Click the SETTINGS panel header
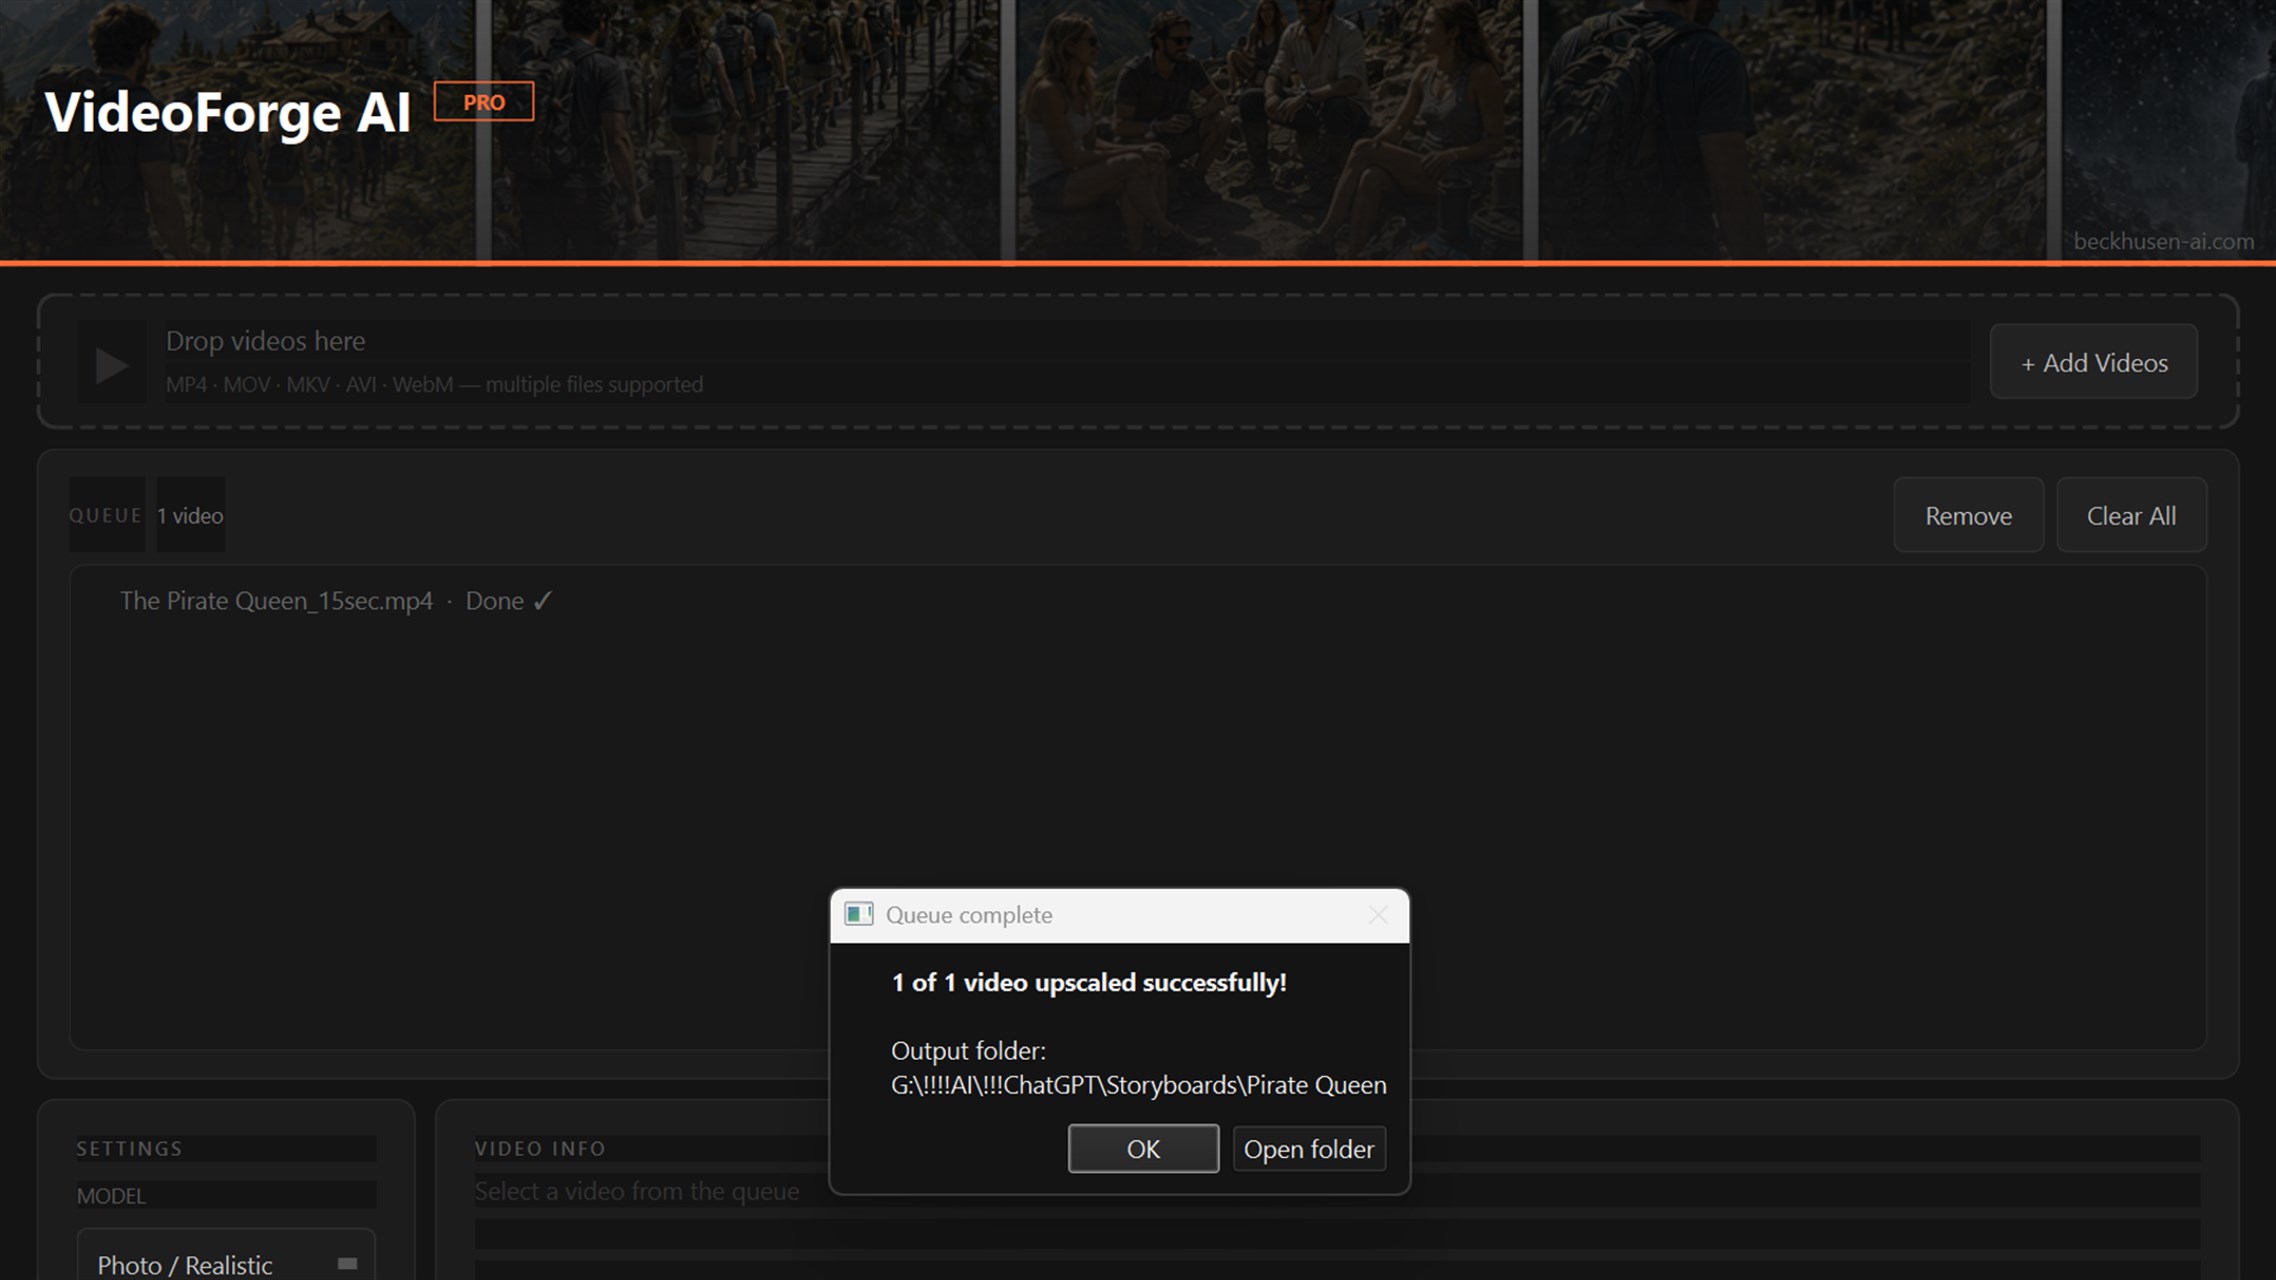The height and width of the screenshot is (1280, 2276). point(130,1148)
